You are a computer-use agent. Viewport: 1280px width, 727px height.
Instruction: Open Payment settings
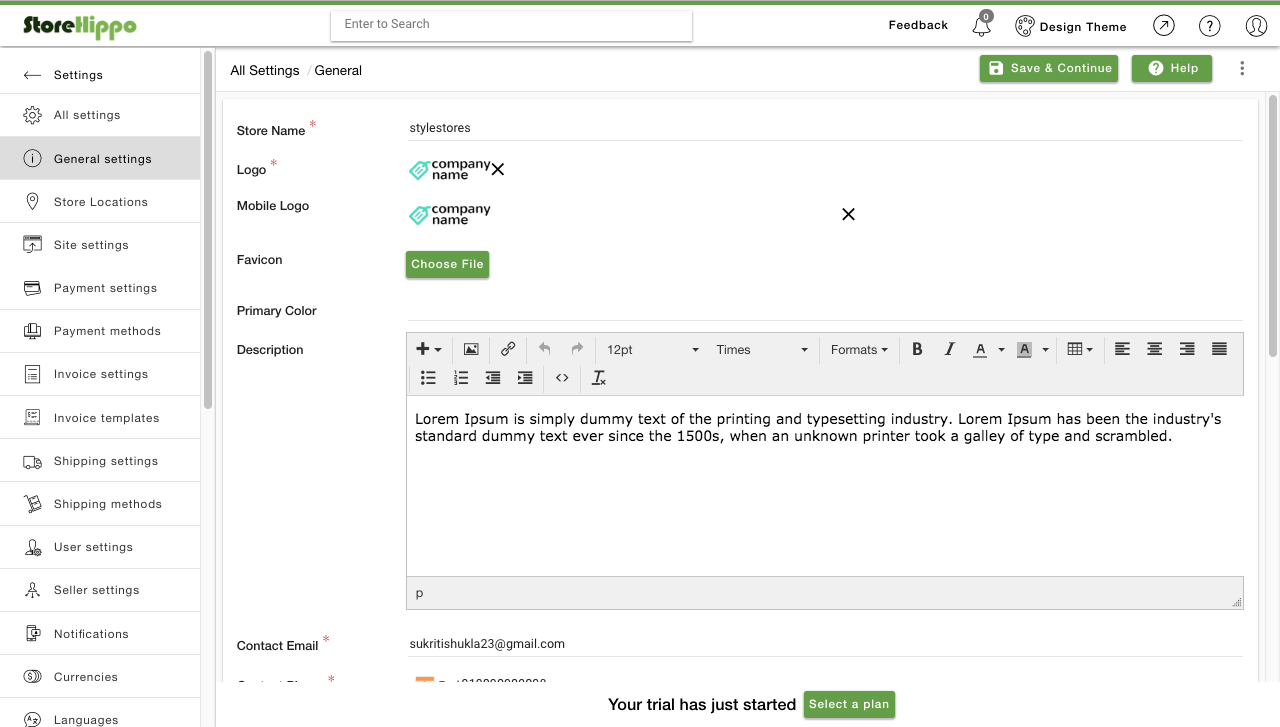click(x=100, y=287)
